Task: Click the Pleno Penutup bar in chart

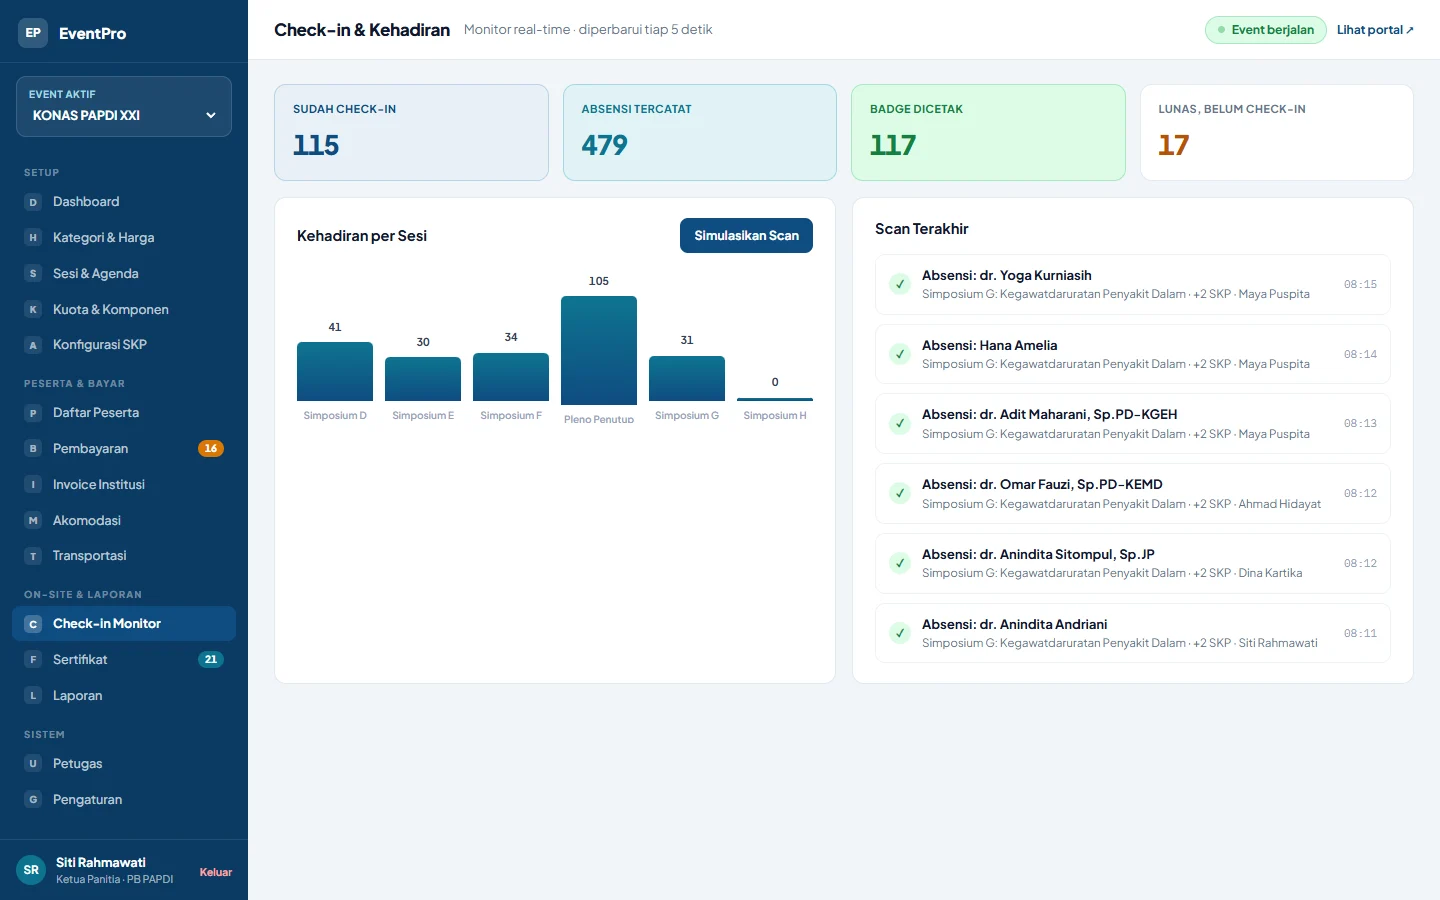Action: [x=599, y=350]
